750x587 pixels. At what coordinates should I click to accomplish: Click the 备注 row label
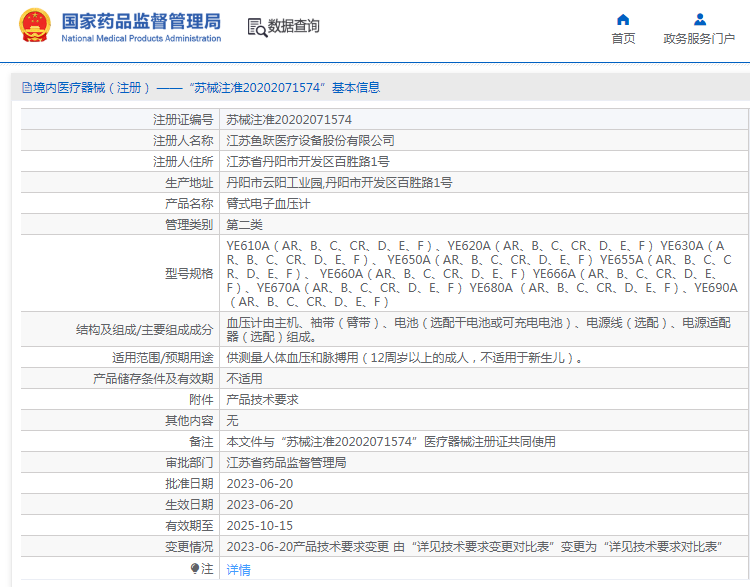201,442
